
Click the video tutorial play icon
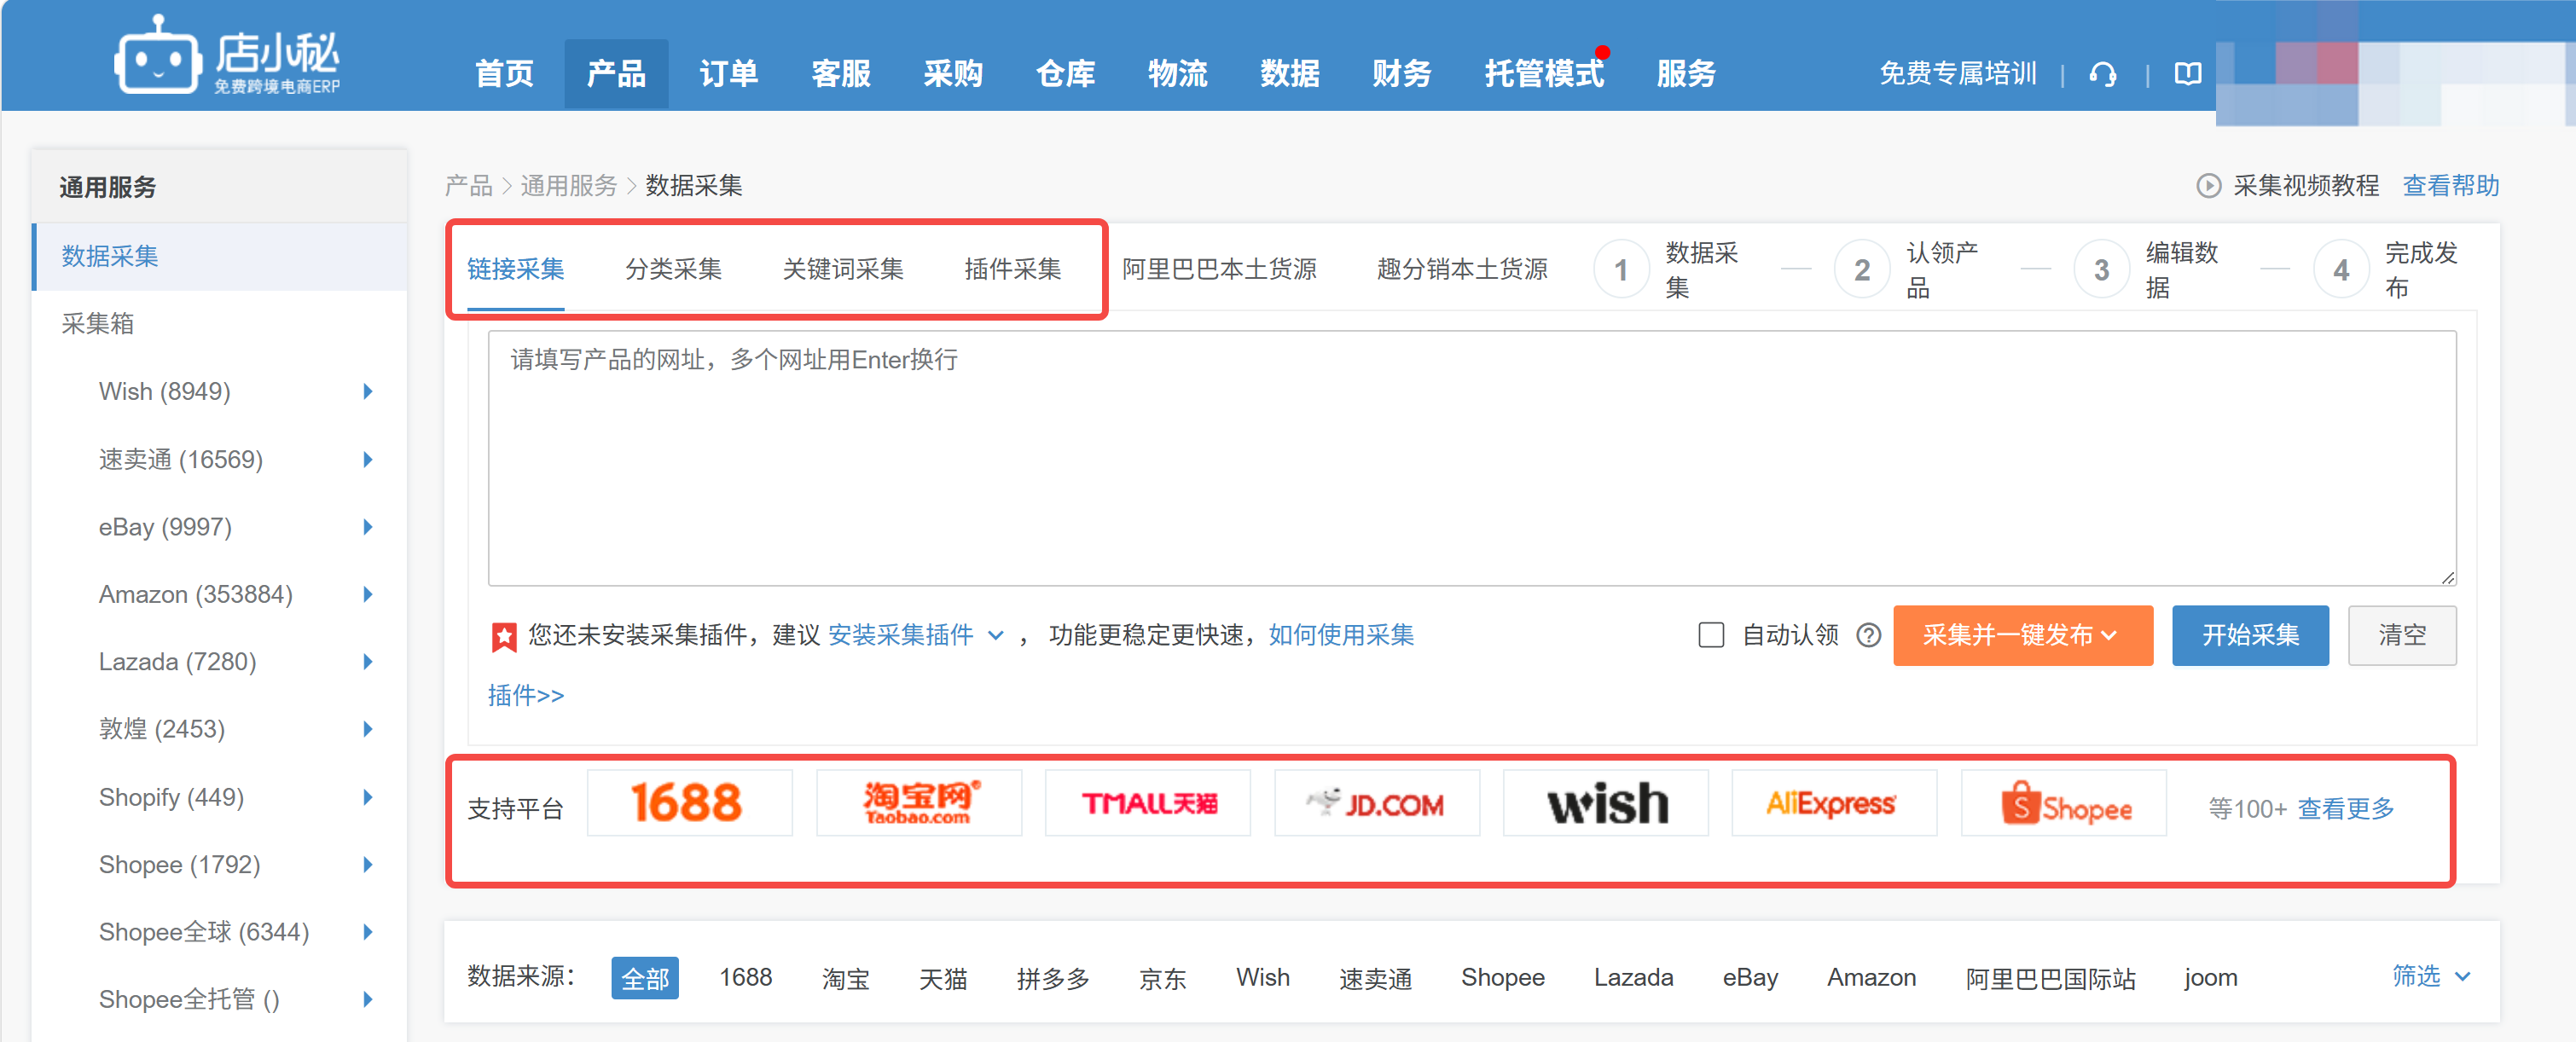(2208, 186)
